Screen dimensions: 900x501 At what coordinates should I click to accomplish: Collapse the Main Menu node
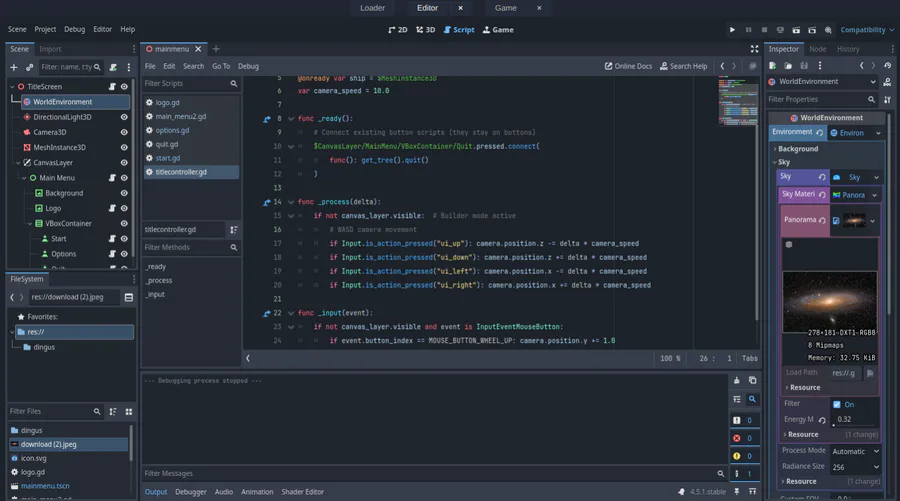[24, 178]
